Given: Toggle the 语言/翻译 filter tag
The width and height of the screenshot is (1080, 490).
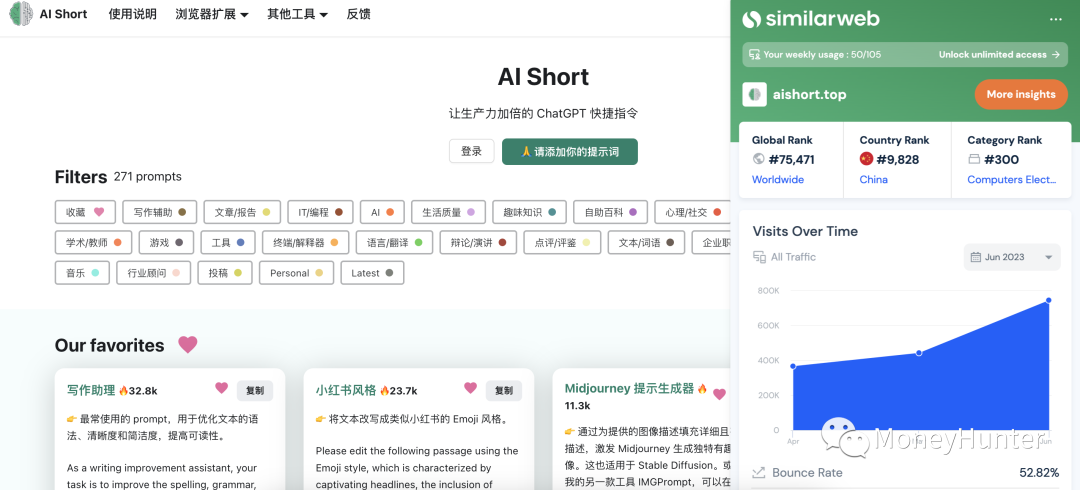Looking at the screenshot, I should point(394,243).
